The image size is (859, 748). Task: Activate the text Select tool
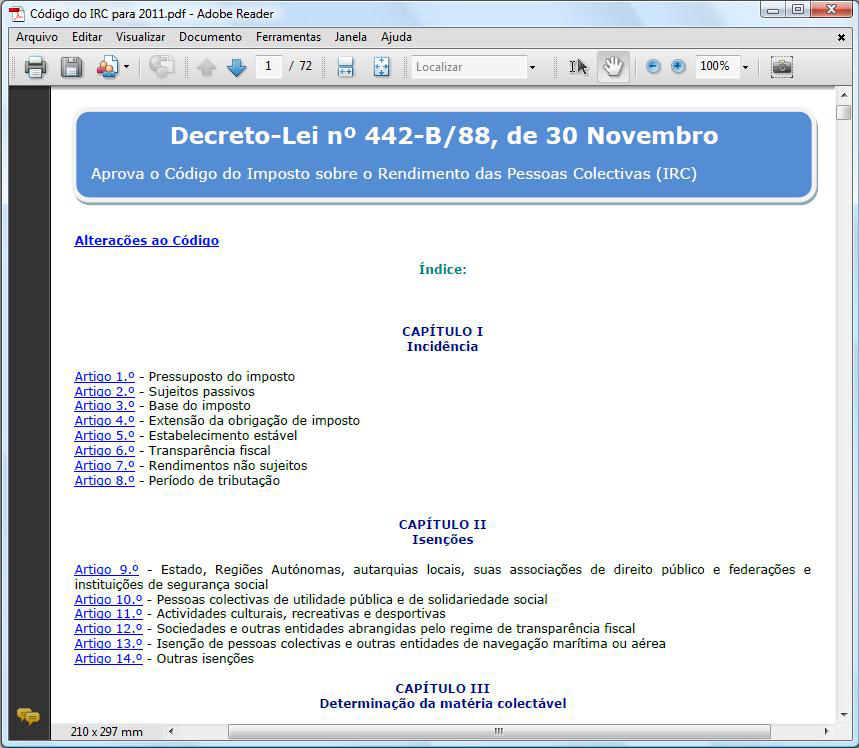(x=578, y=67)
